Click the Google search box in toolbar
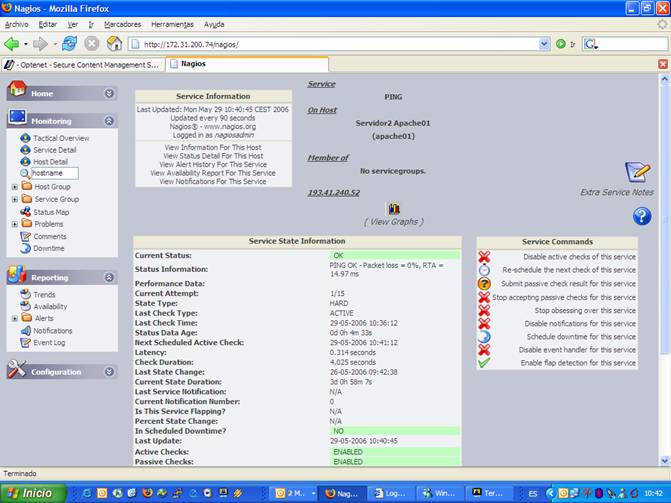This screenshot has width=671, height=503. click(x=625, y=44)
